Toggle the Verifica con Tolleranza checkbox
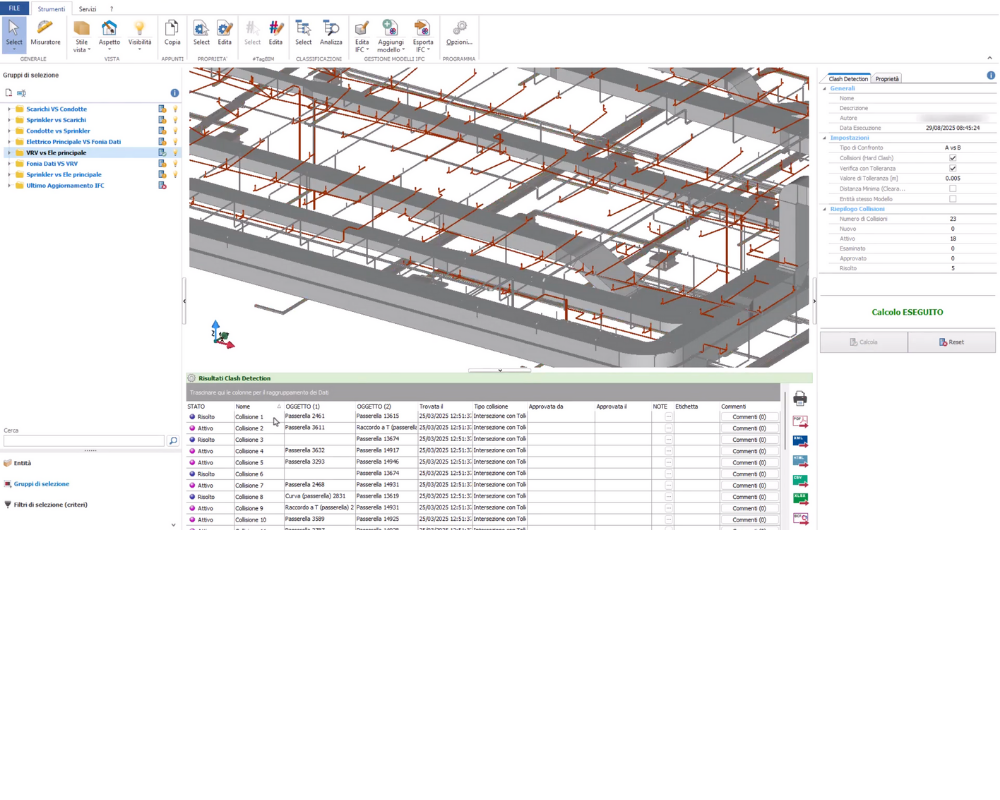The height and width of the screenshot is (800, 1000). click(953, 168)
